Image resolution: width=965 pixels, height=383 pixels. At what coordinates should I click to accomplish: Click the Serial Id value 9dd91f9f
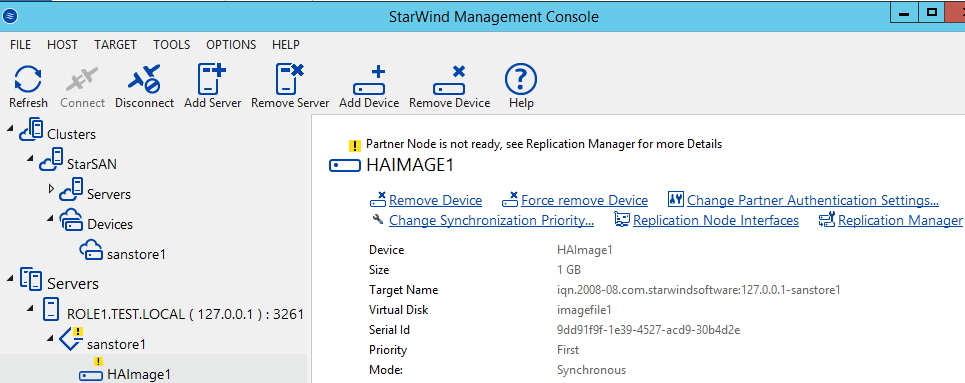click(x=648, y=330)
